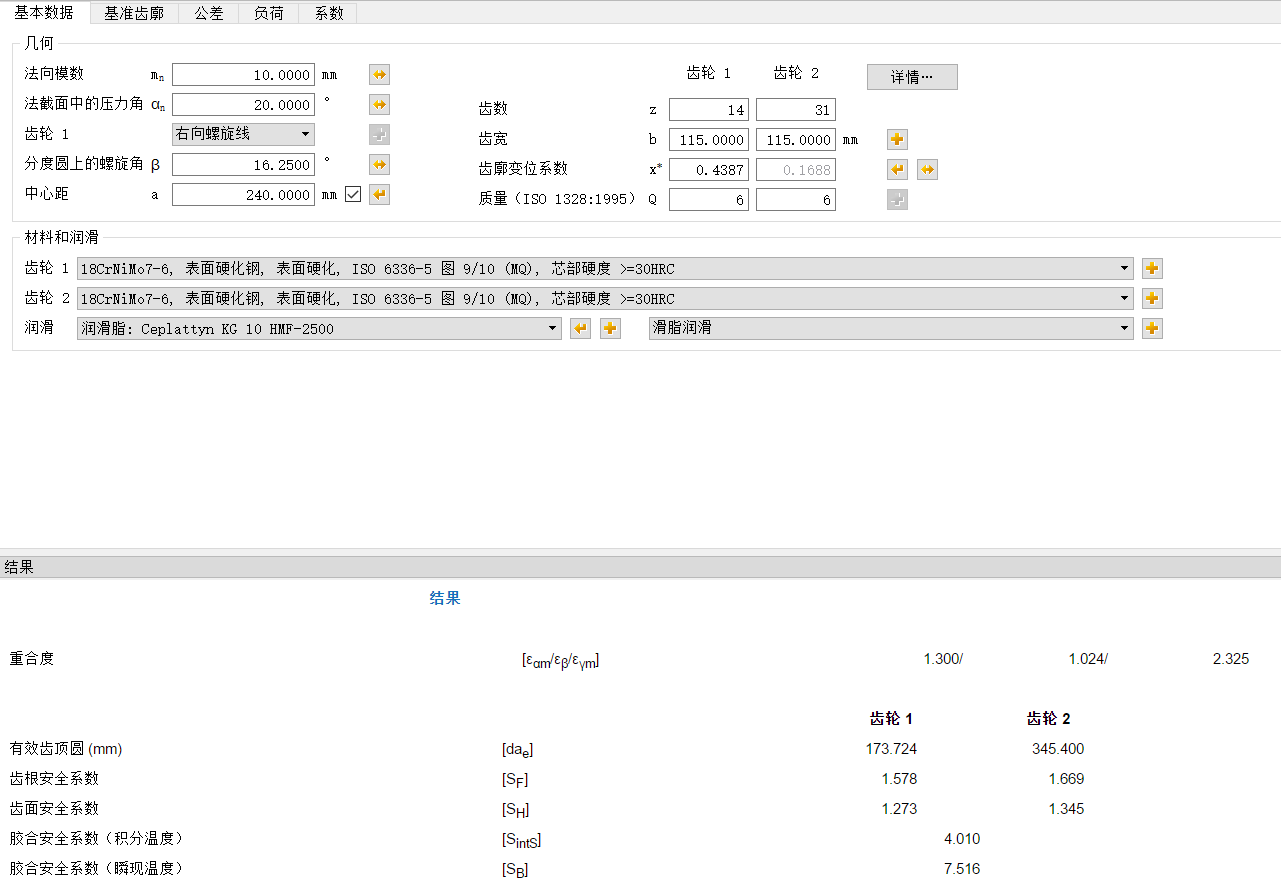The image size is (1281, 893).
Task: Click the total contact ratio value 2.325
Action: (x=1230, y=659)
